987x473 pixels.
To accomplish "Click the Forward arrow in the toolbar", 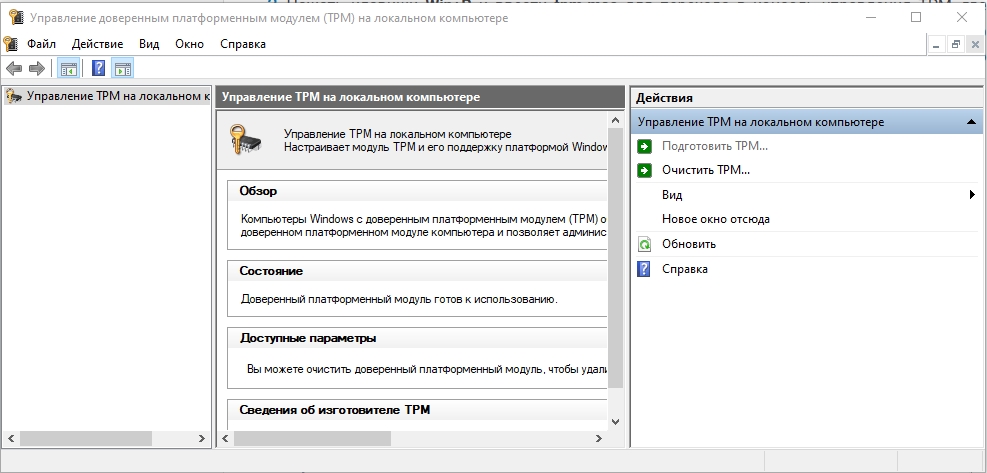I will [x=37, y=68].
